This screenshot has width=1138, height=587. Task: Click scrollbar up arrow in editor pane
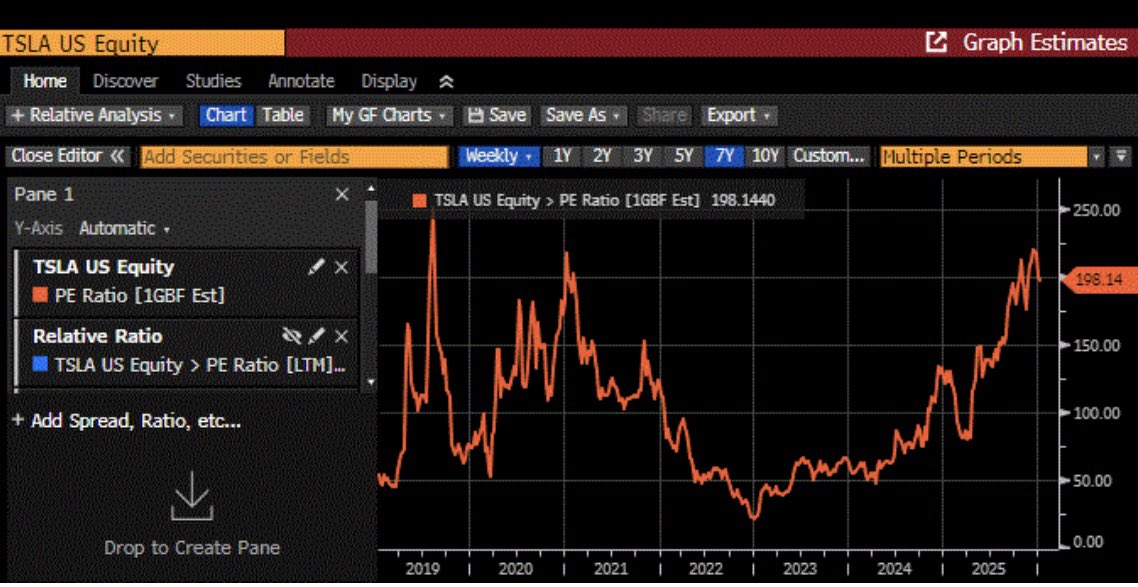click(371, 189)
